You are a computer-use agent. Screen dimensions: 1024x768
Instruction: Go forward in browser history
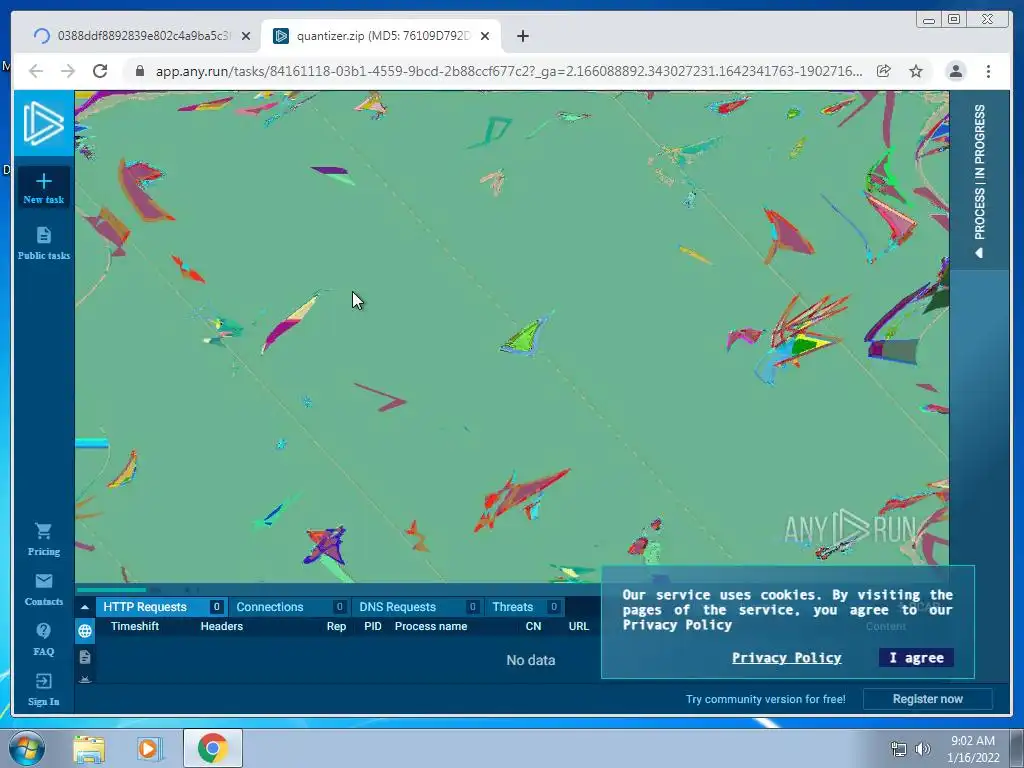pyautogui.click(x=68, y=71)
